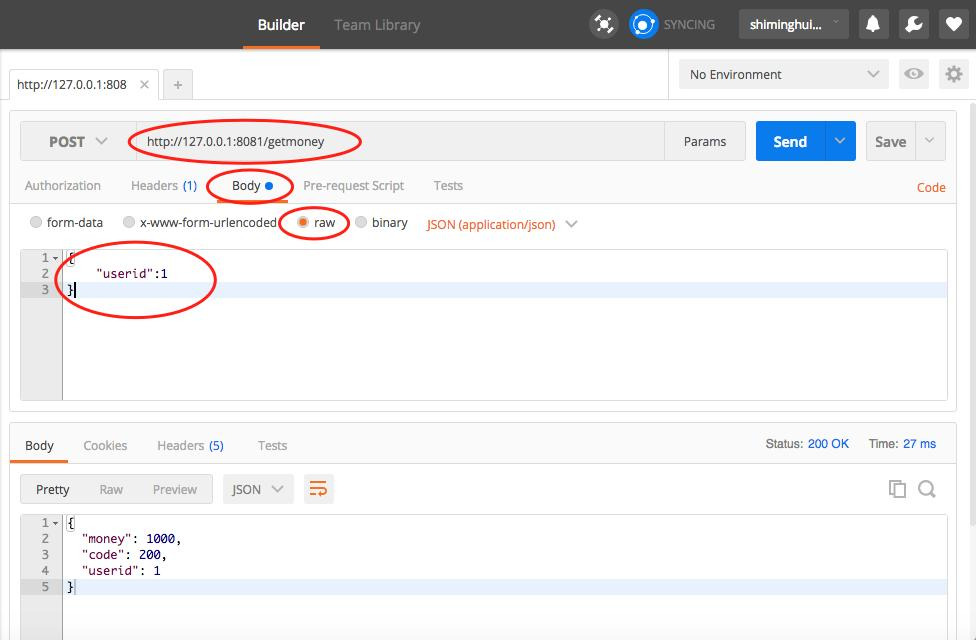The width and height of the screenshot is (976, 640).
Task: Select the x-www-form-urlencoded radio button
Action: pyautogui.click(x=128, y=222)
